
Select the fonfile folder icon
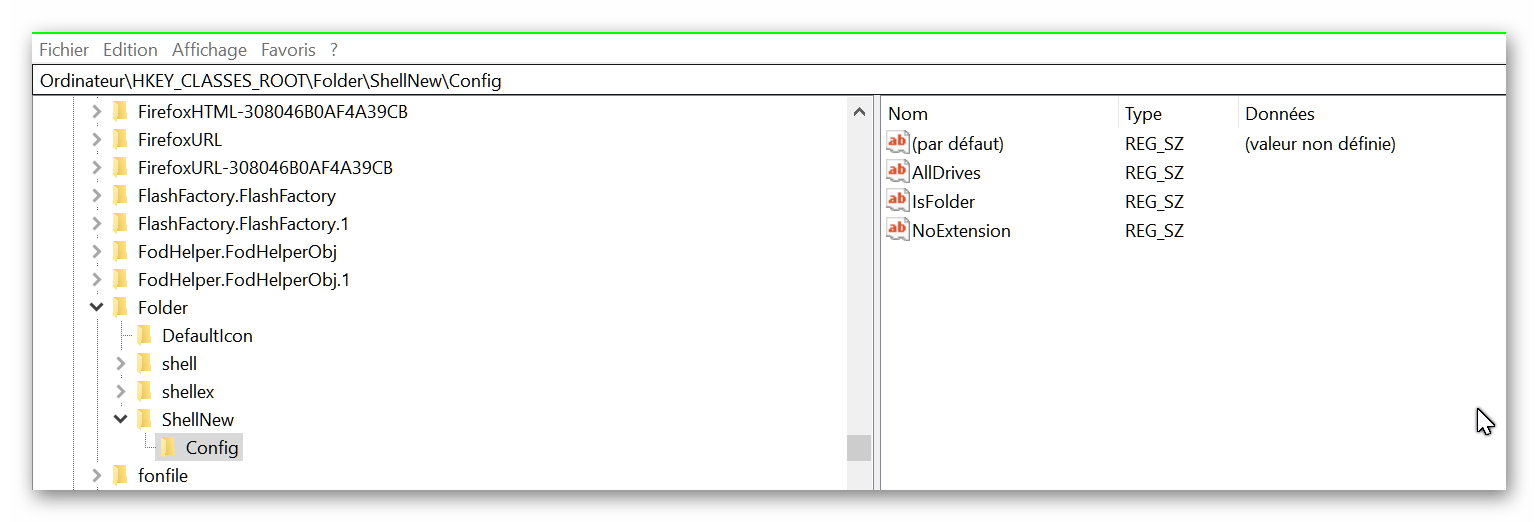(x=120, y=475)
